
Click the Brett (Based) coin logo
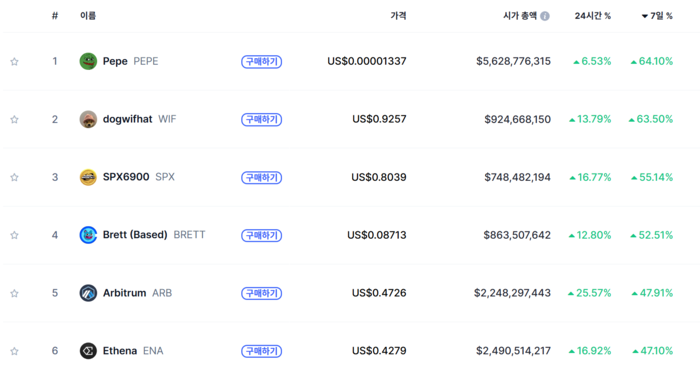(x=88, y=235)
